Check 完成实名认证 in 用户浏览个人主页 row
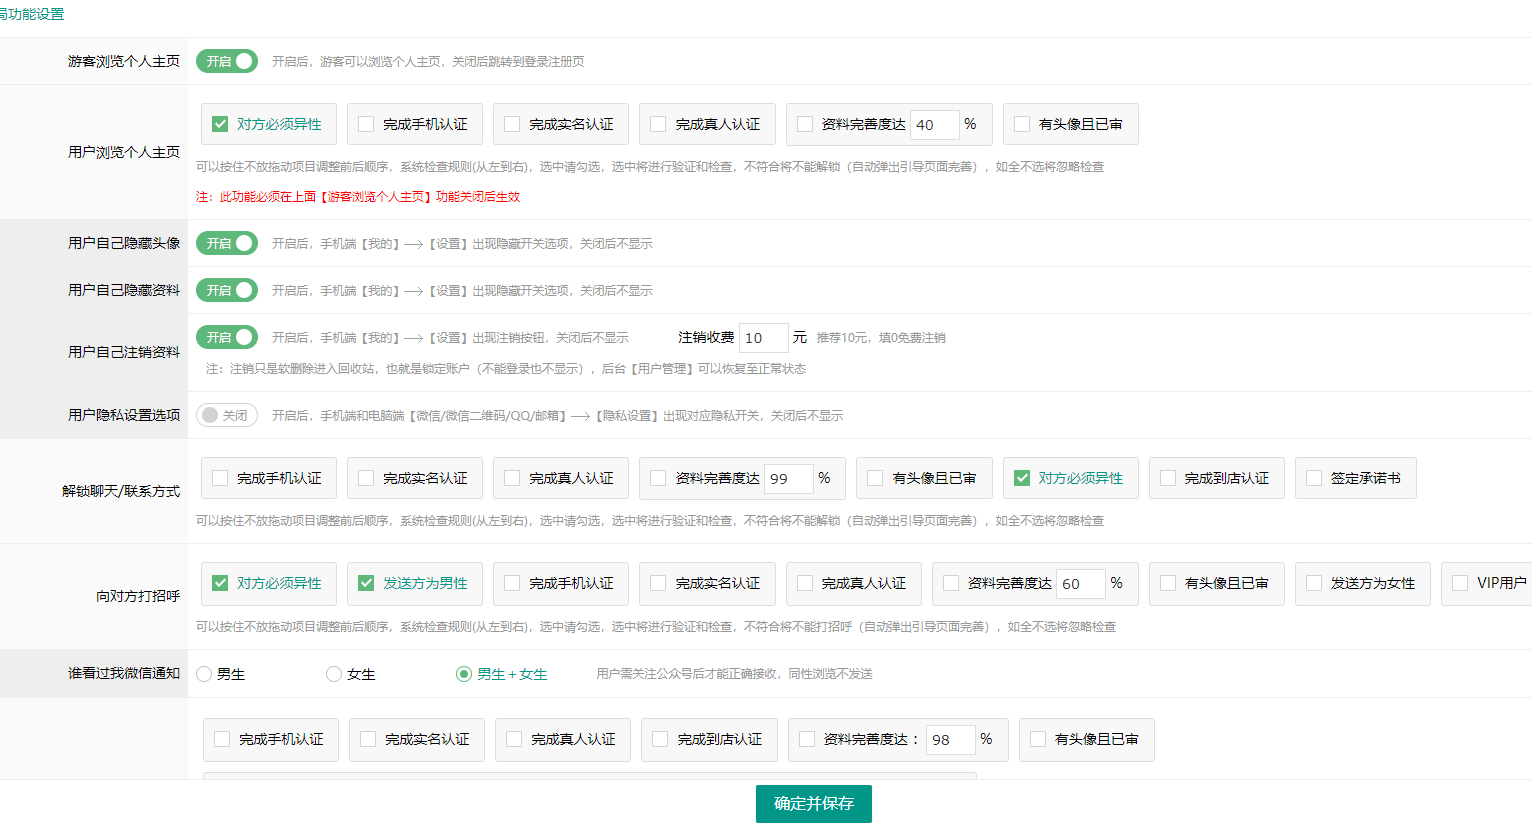The image size is (1532, 825). 512,124
